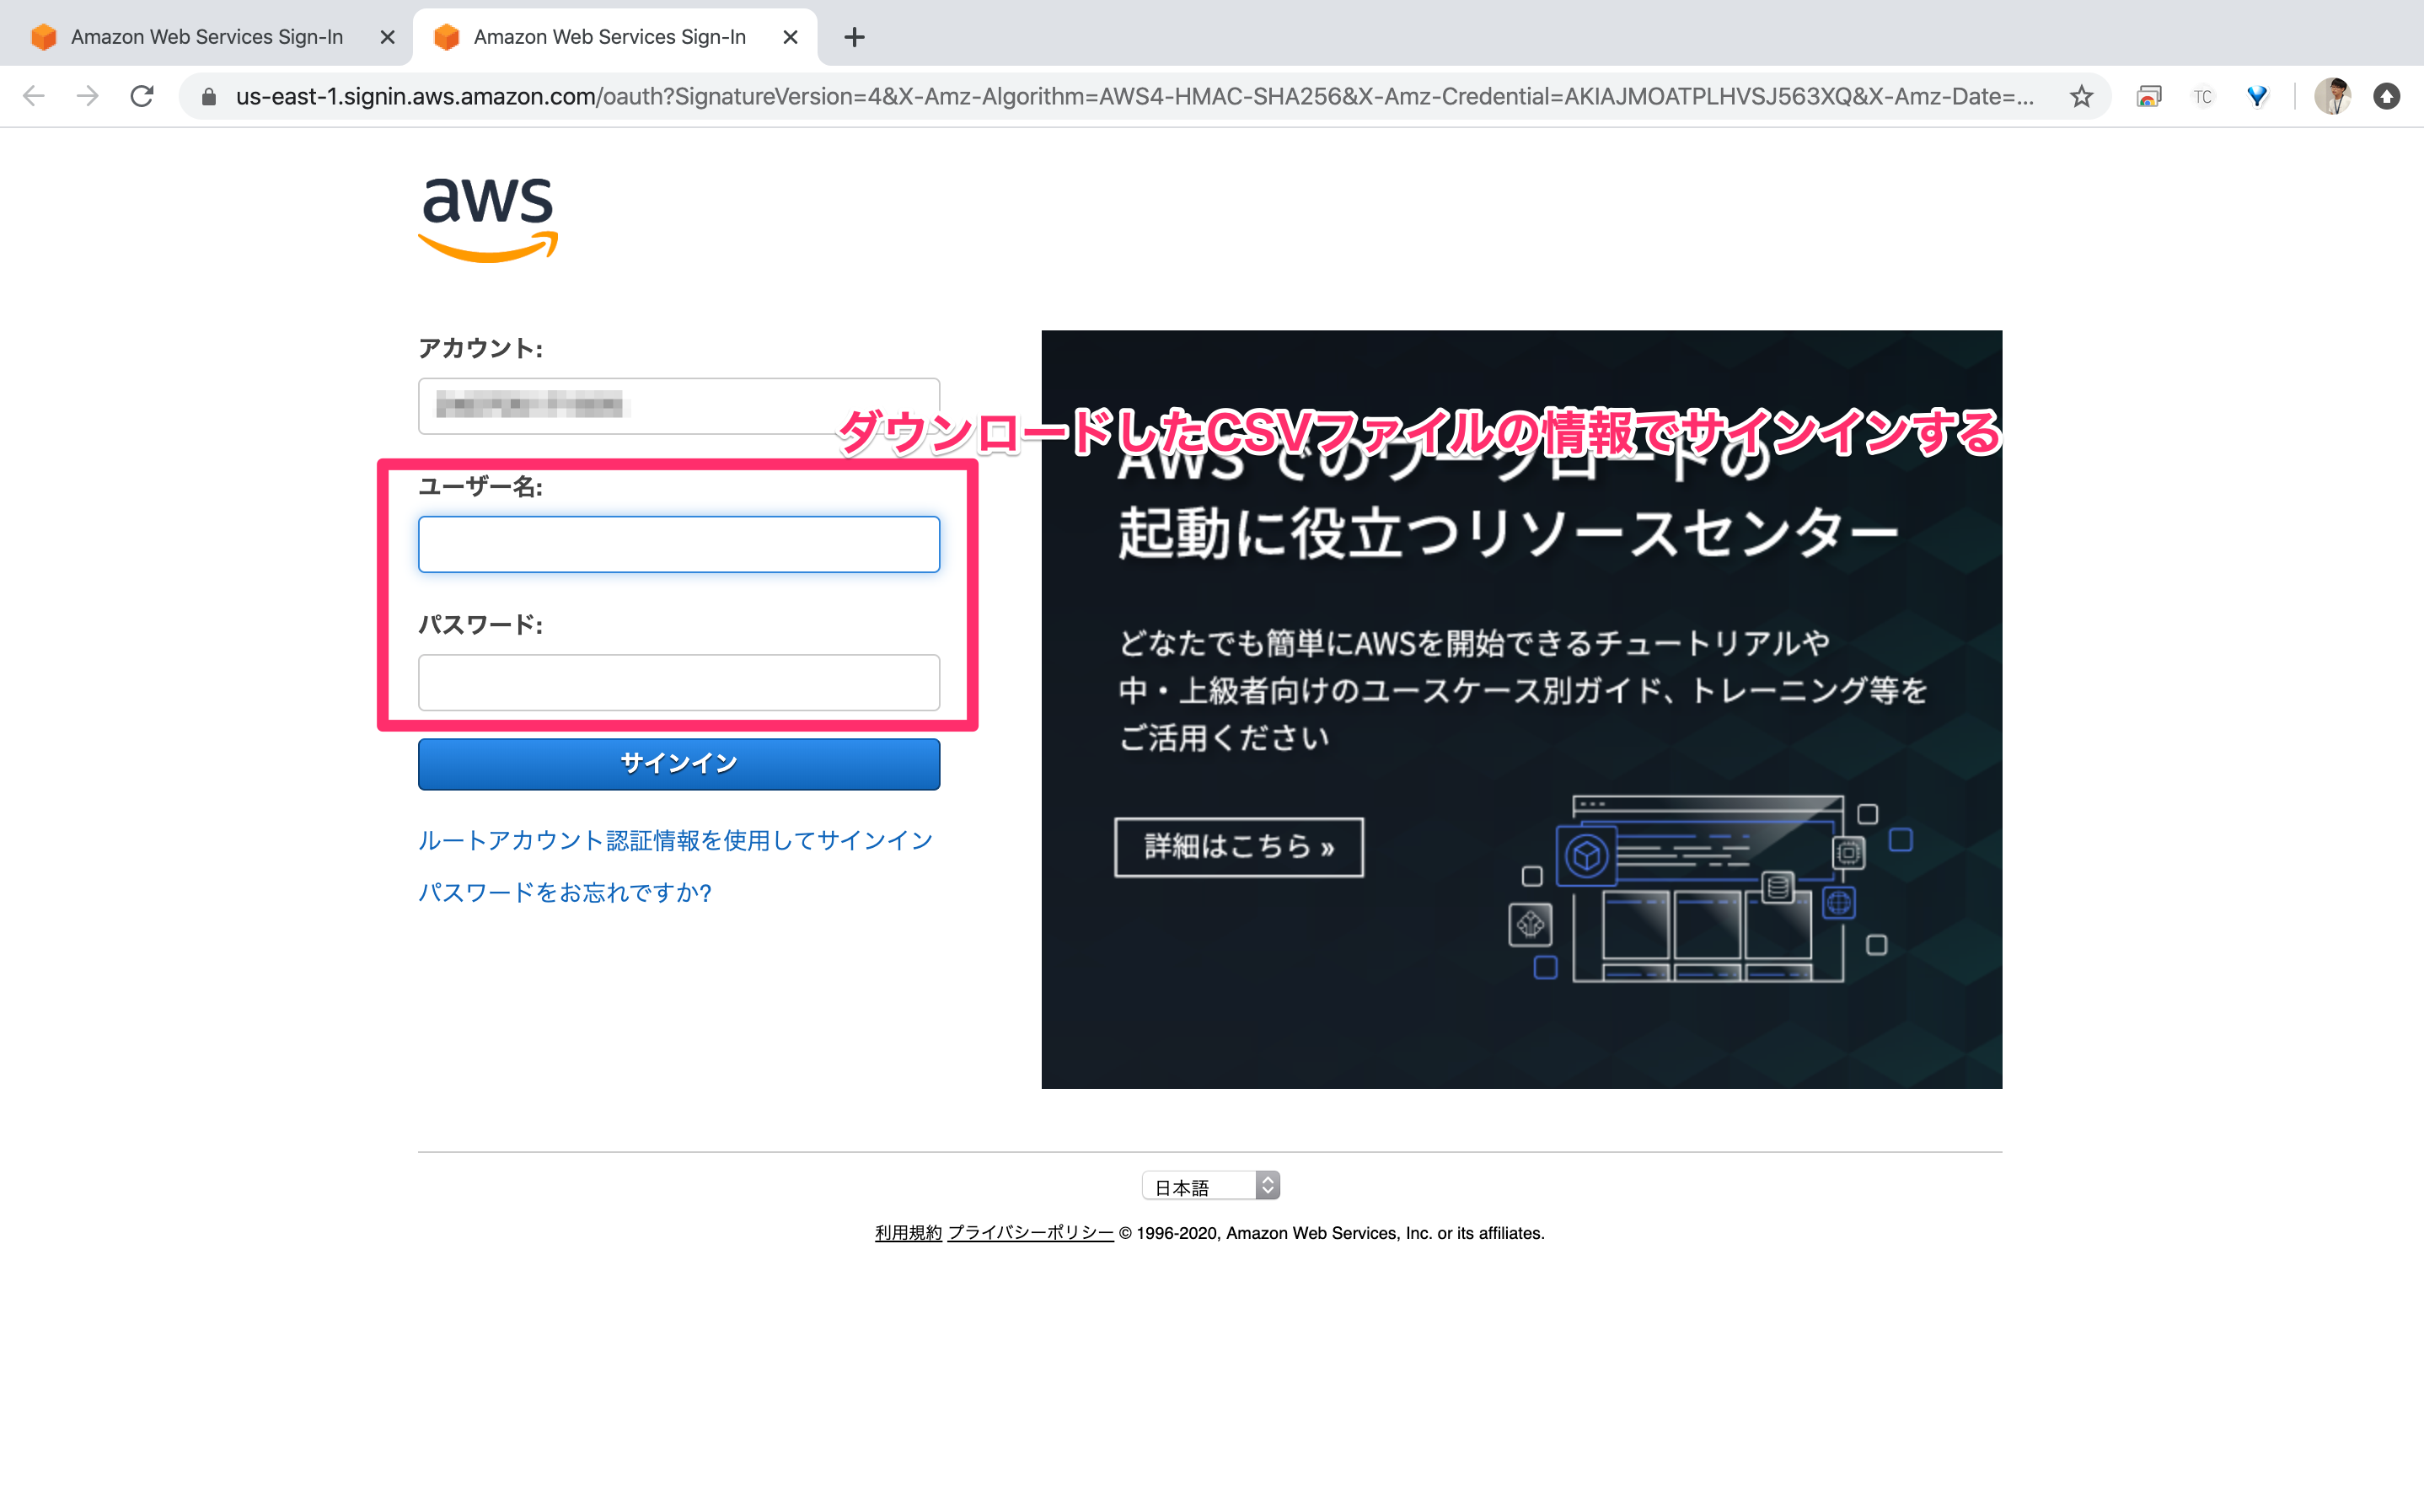Open the ルートアカウント認証情報を使用してサインイン link
The width and height of the screenshot is (2424, 1512).
click(674, 840)
